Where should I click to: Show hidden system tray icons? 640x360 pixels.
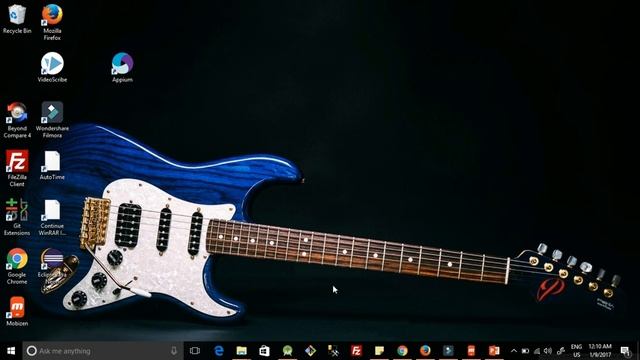click(514, 351)
